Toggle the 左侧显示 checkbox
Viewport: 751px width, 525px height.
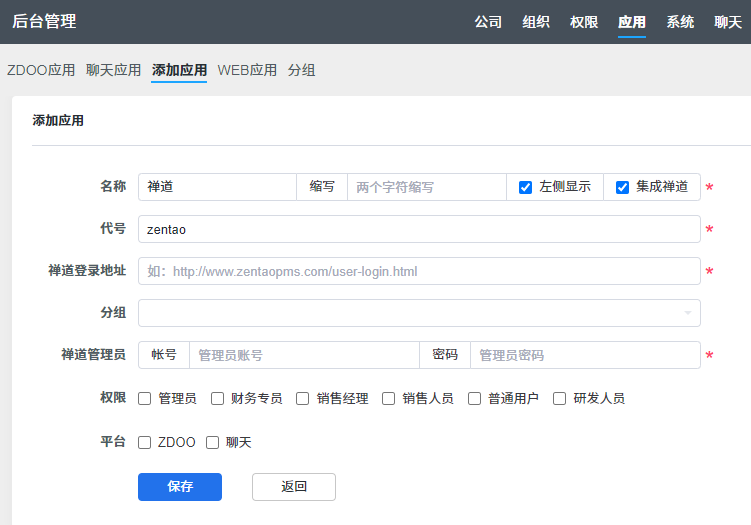[x=526, y=187]
